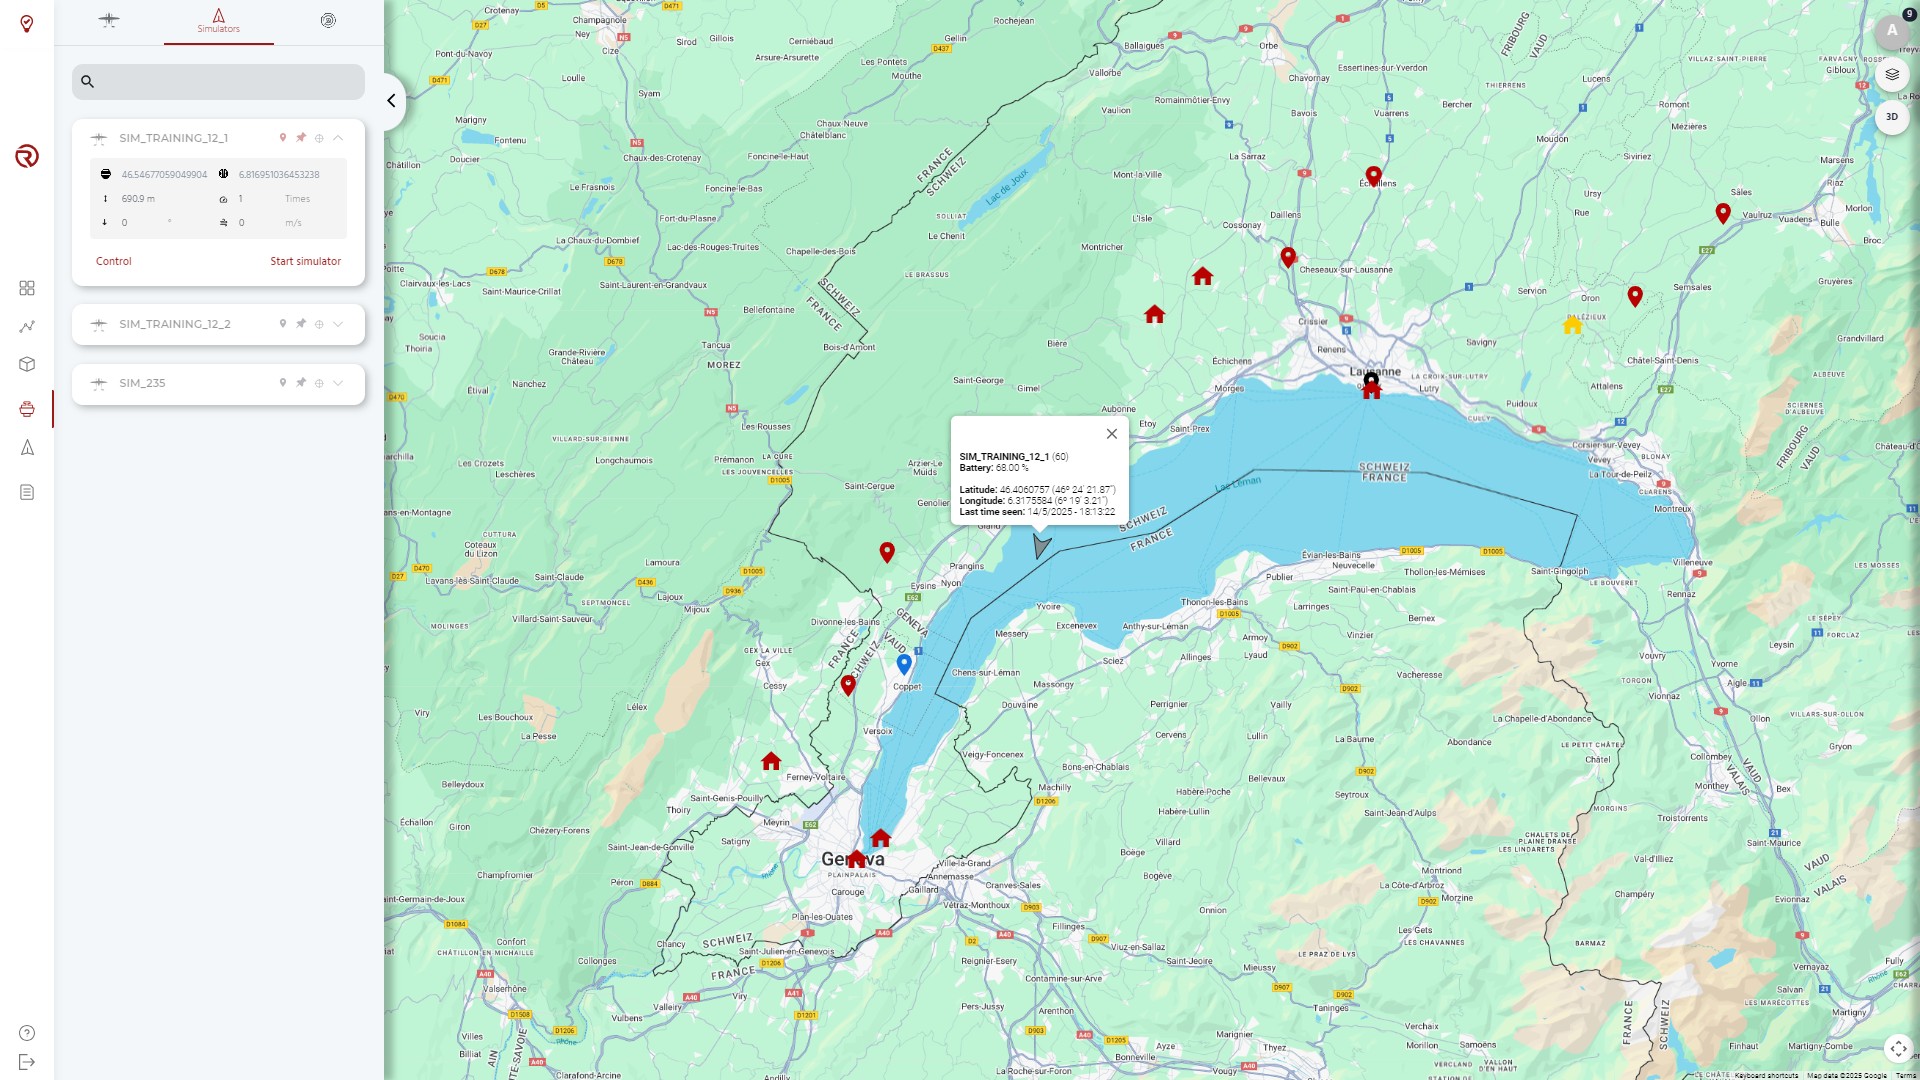
Task: Select house marker overlapping the Geneva label
Action: [x=856, y=858]
